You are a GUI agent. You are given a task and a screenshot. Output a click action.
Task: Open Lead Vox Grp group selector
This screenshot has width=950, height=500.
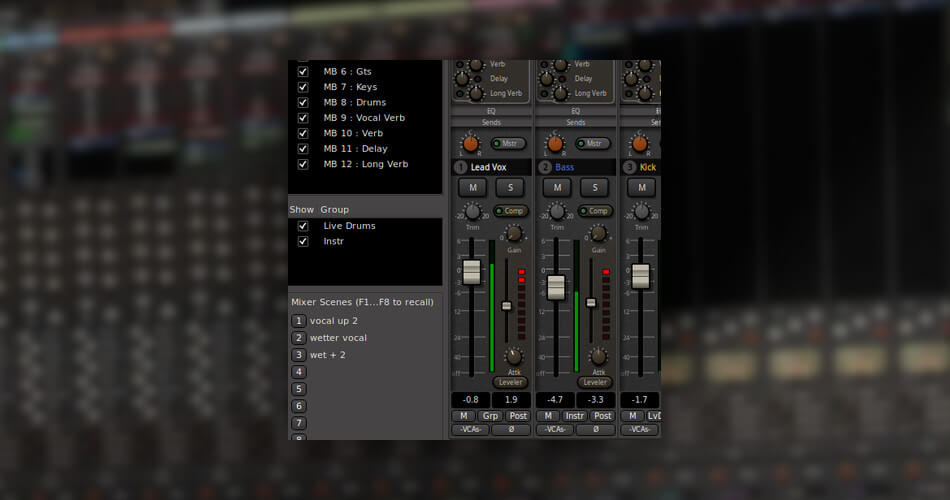click(490, 416)
